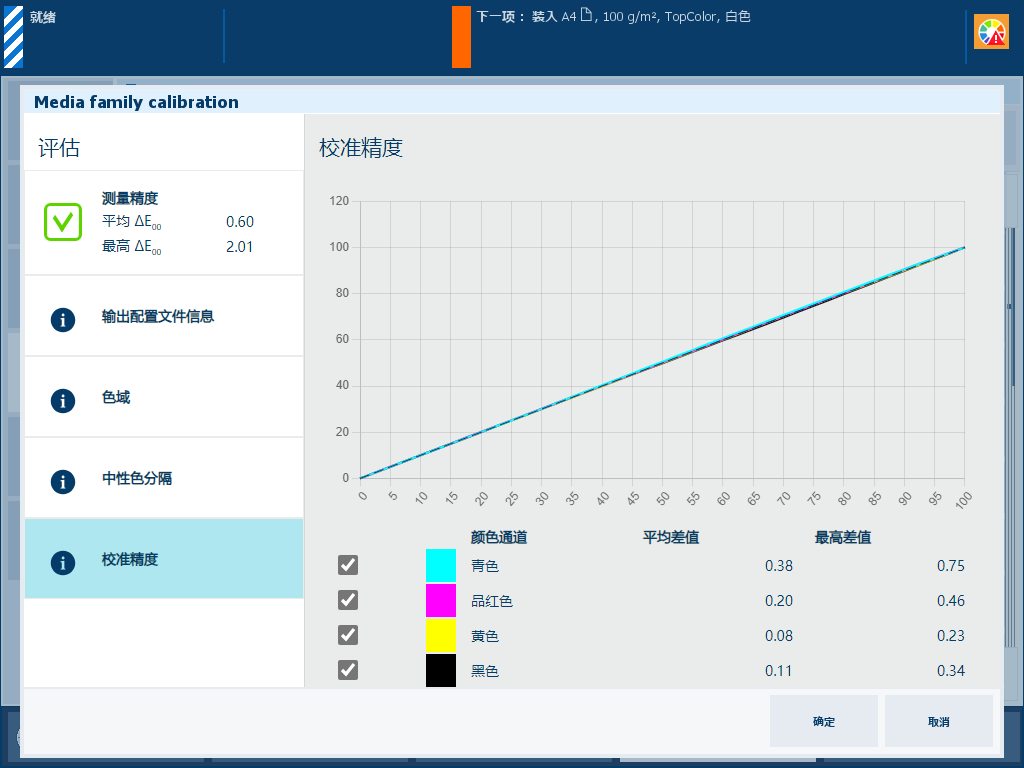Screen dimensions: 1024x768
Task: Open the 测量精度 evaluation item
Action: coord(164,223)
